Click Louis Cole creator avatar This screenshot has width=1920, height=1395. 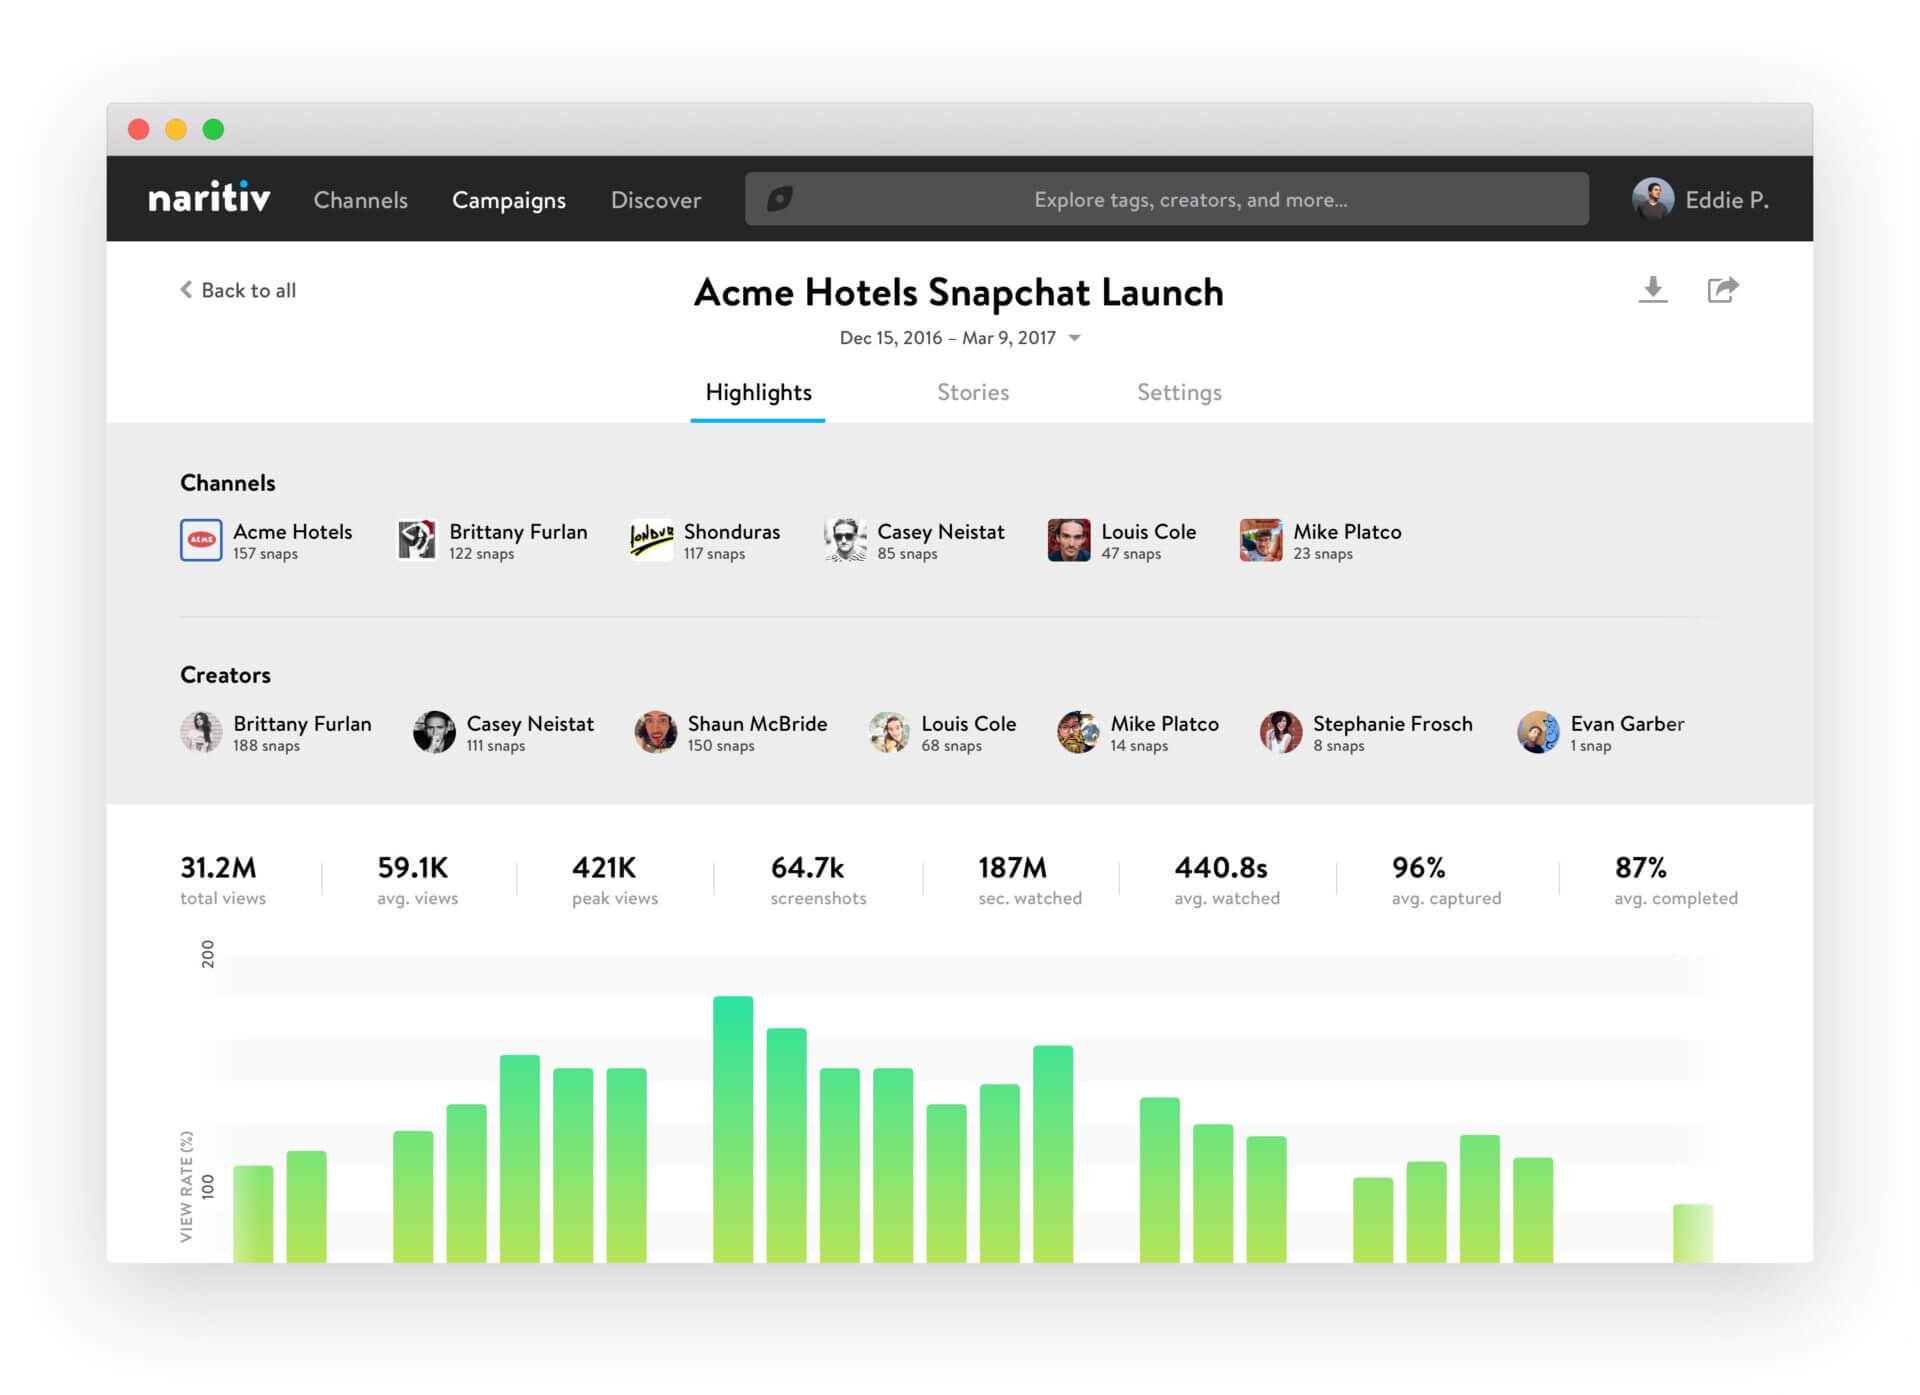coord(889,732)
